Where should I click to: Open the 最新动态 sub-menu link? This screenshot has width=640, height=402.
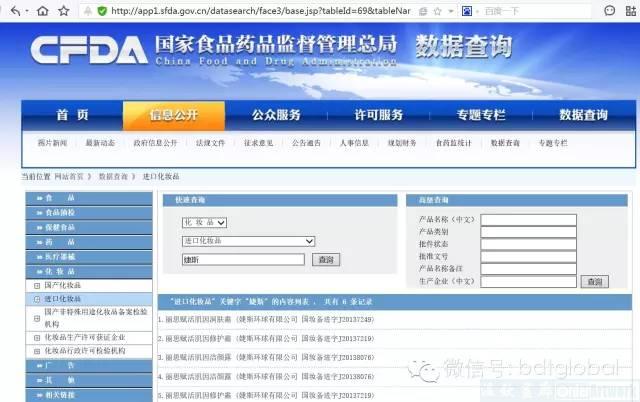100,143
